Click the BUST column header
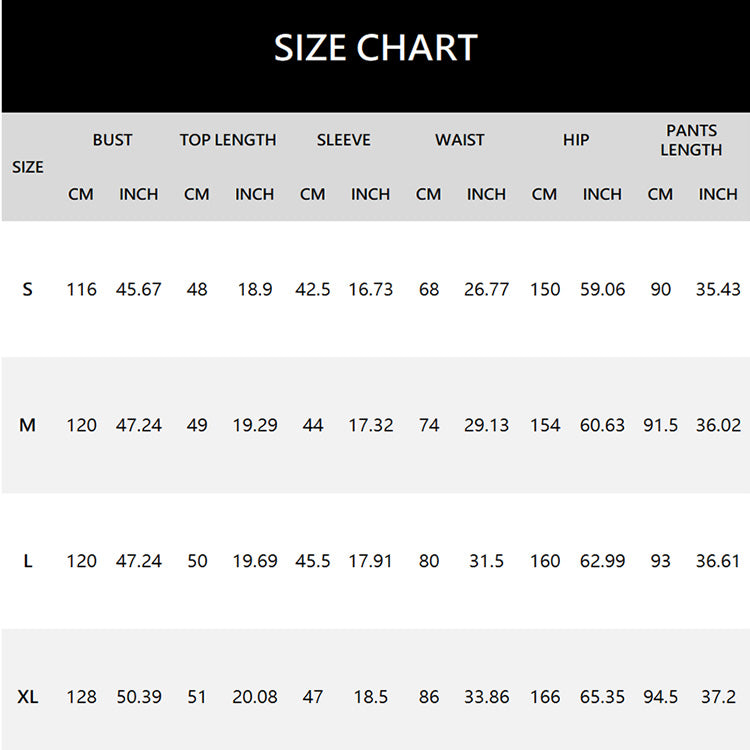The width and height of the screenshot is (750, 750). point(112,140)
